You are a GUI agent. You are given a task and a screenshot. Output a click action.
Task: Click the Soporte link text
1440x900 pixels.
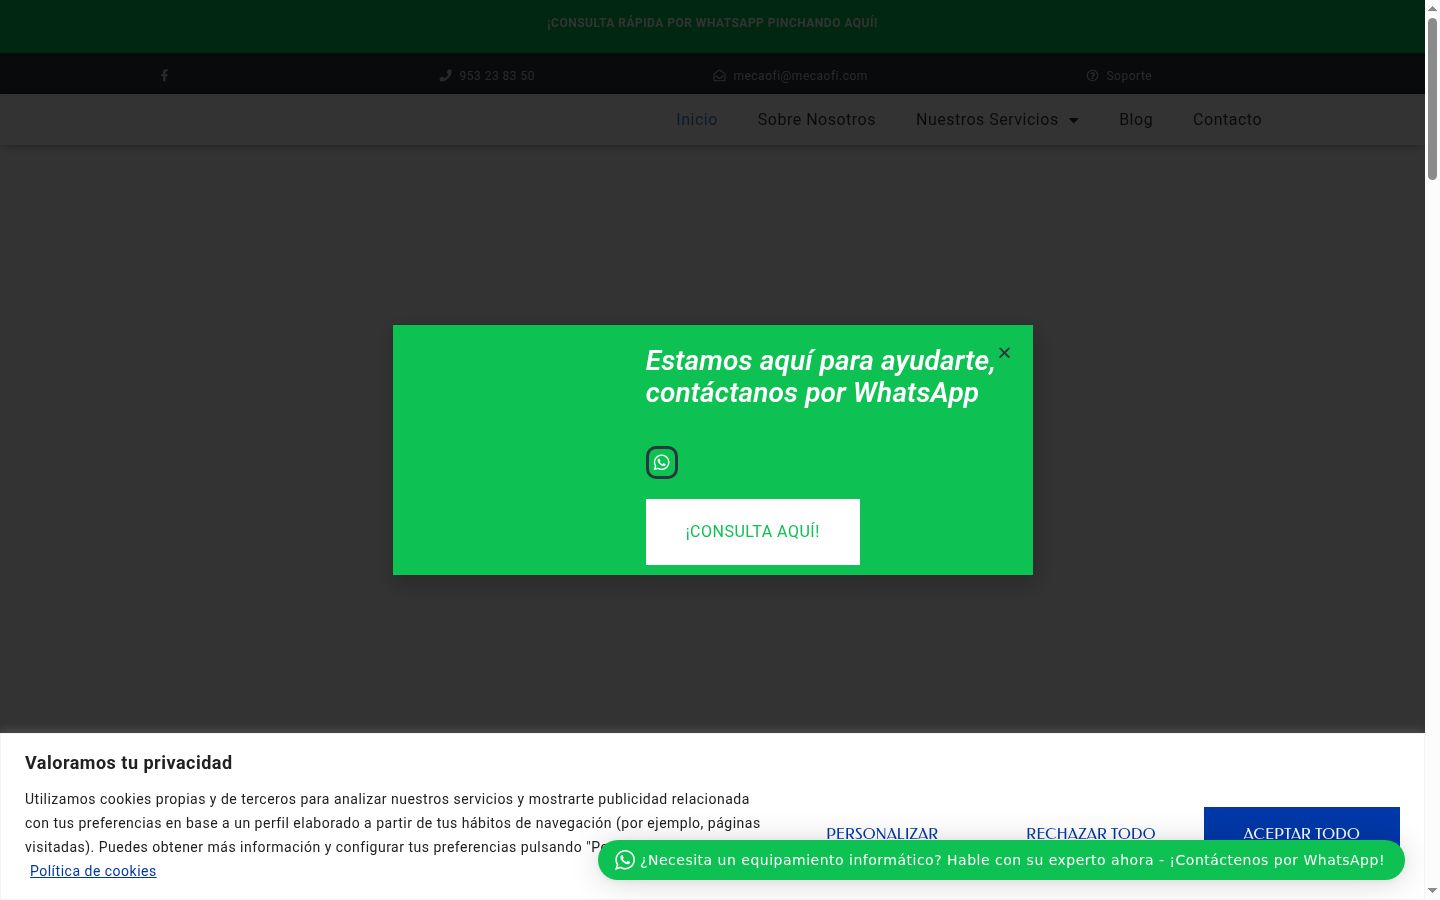pyautogui.click(x=1129, y=76)
